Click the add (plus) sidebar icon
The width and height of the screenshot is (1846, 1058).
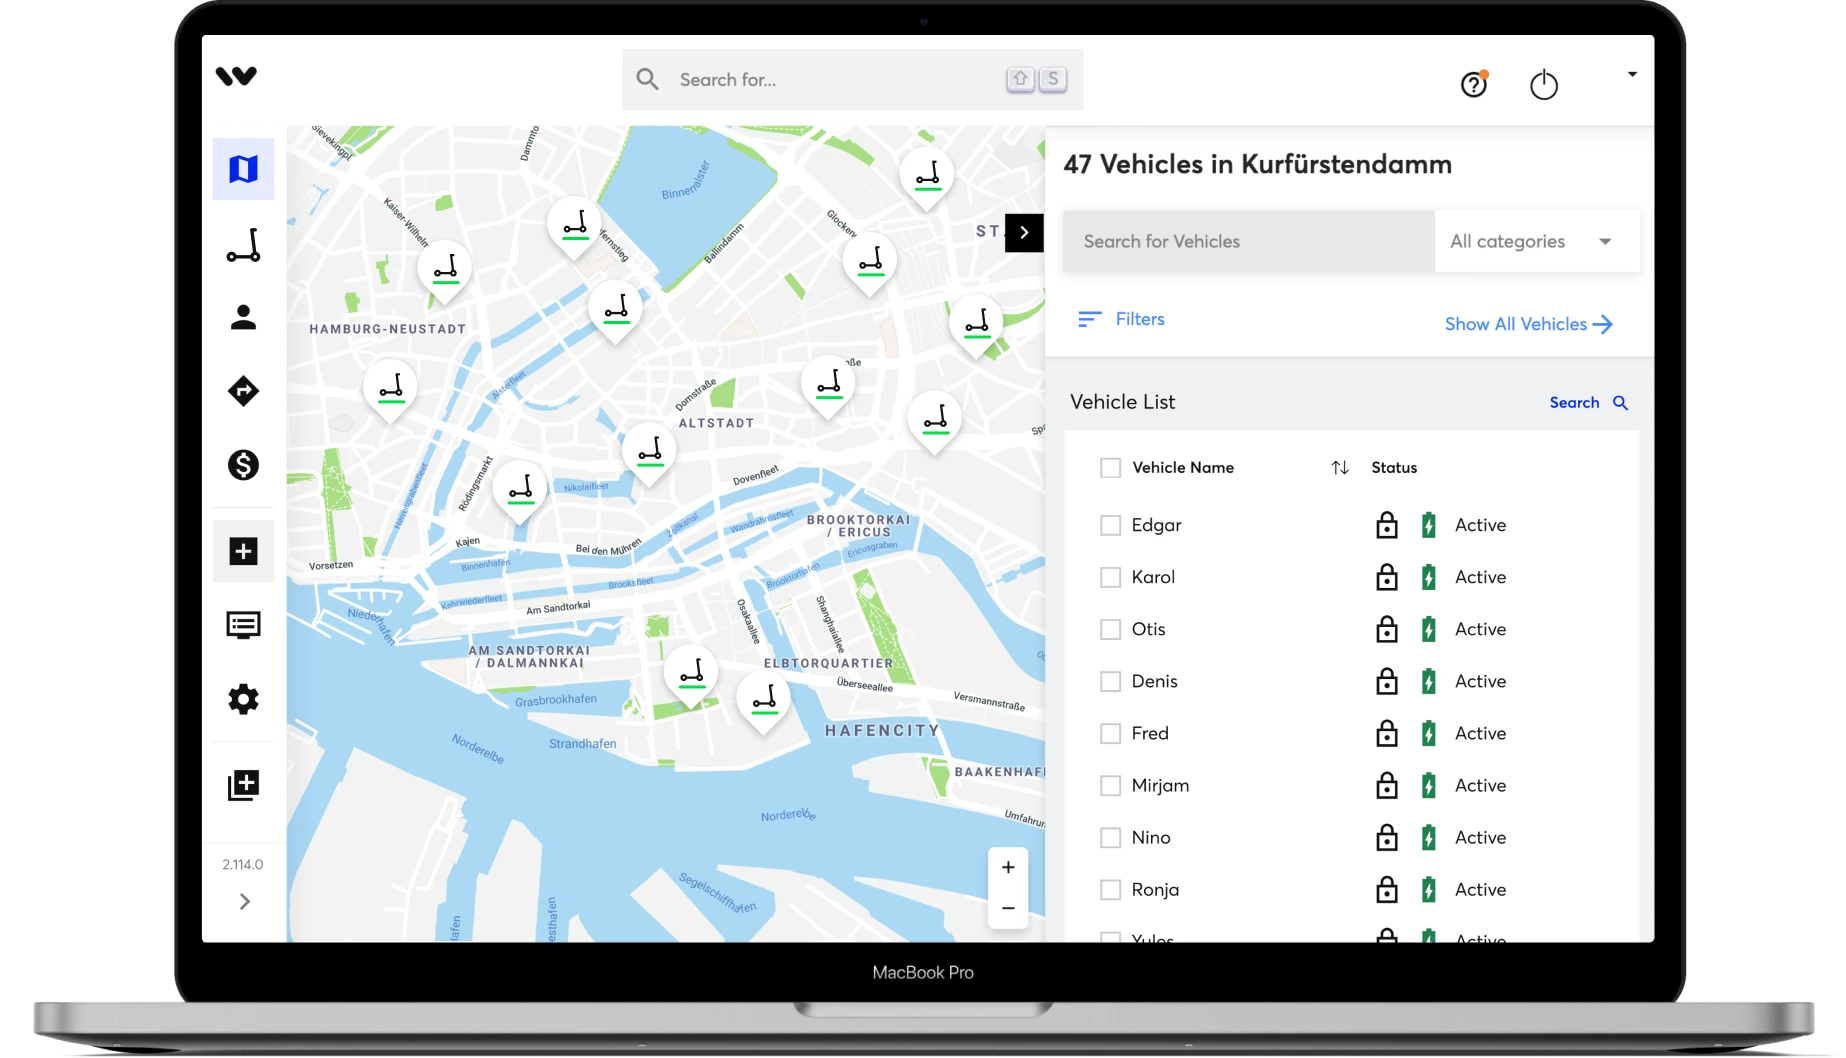click(243, 551)
